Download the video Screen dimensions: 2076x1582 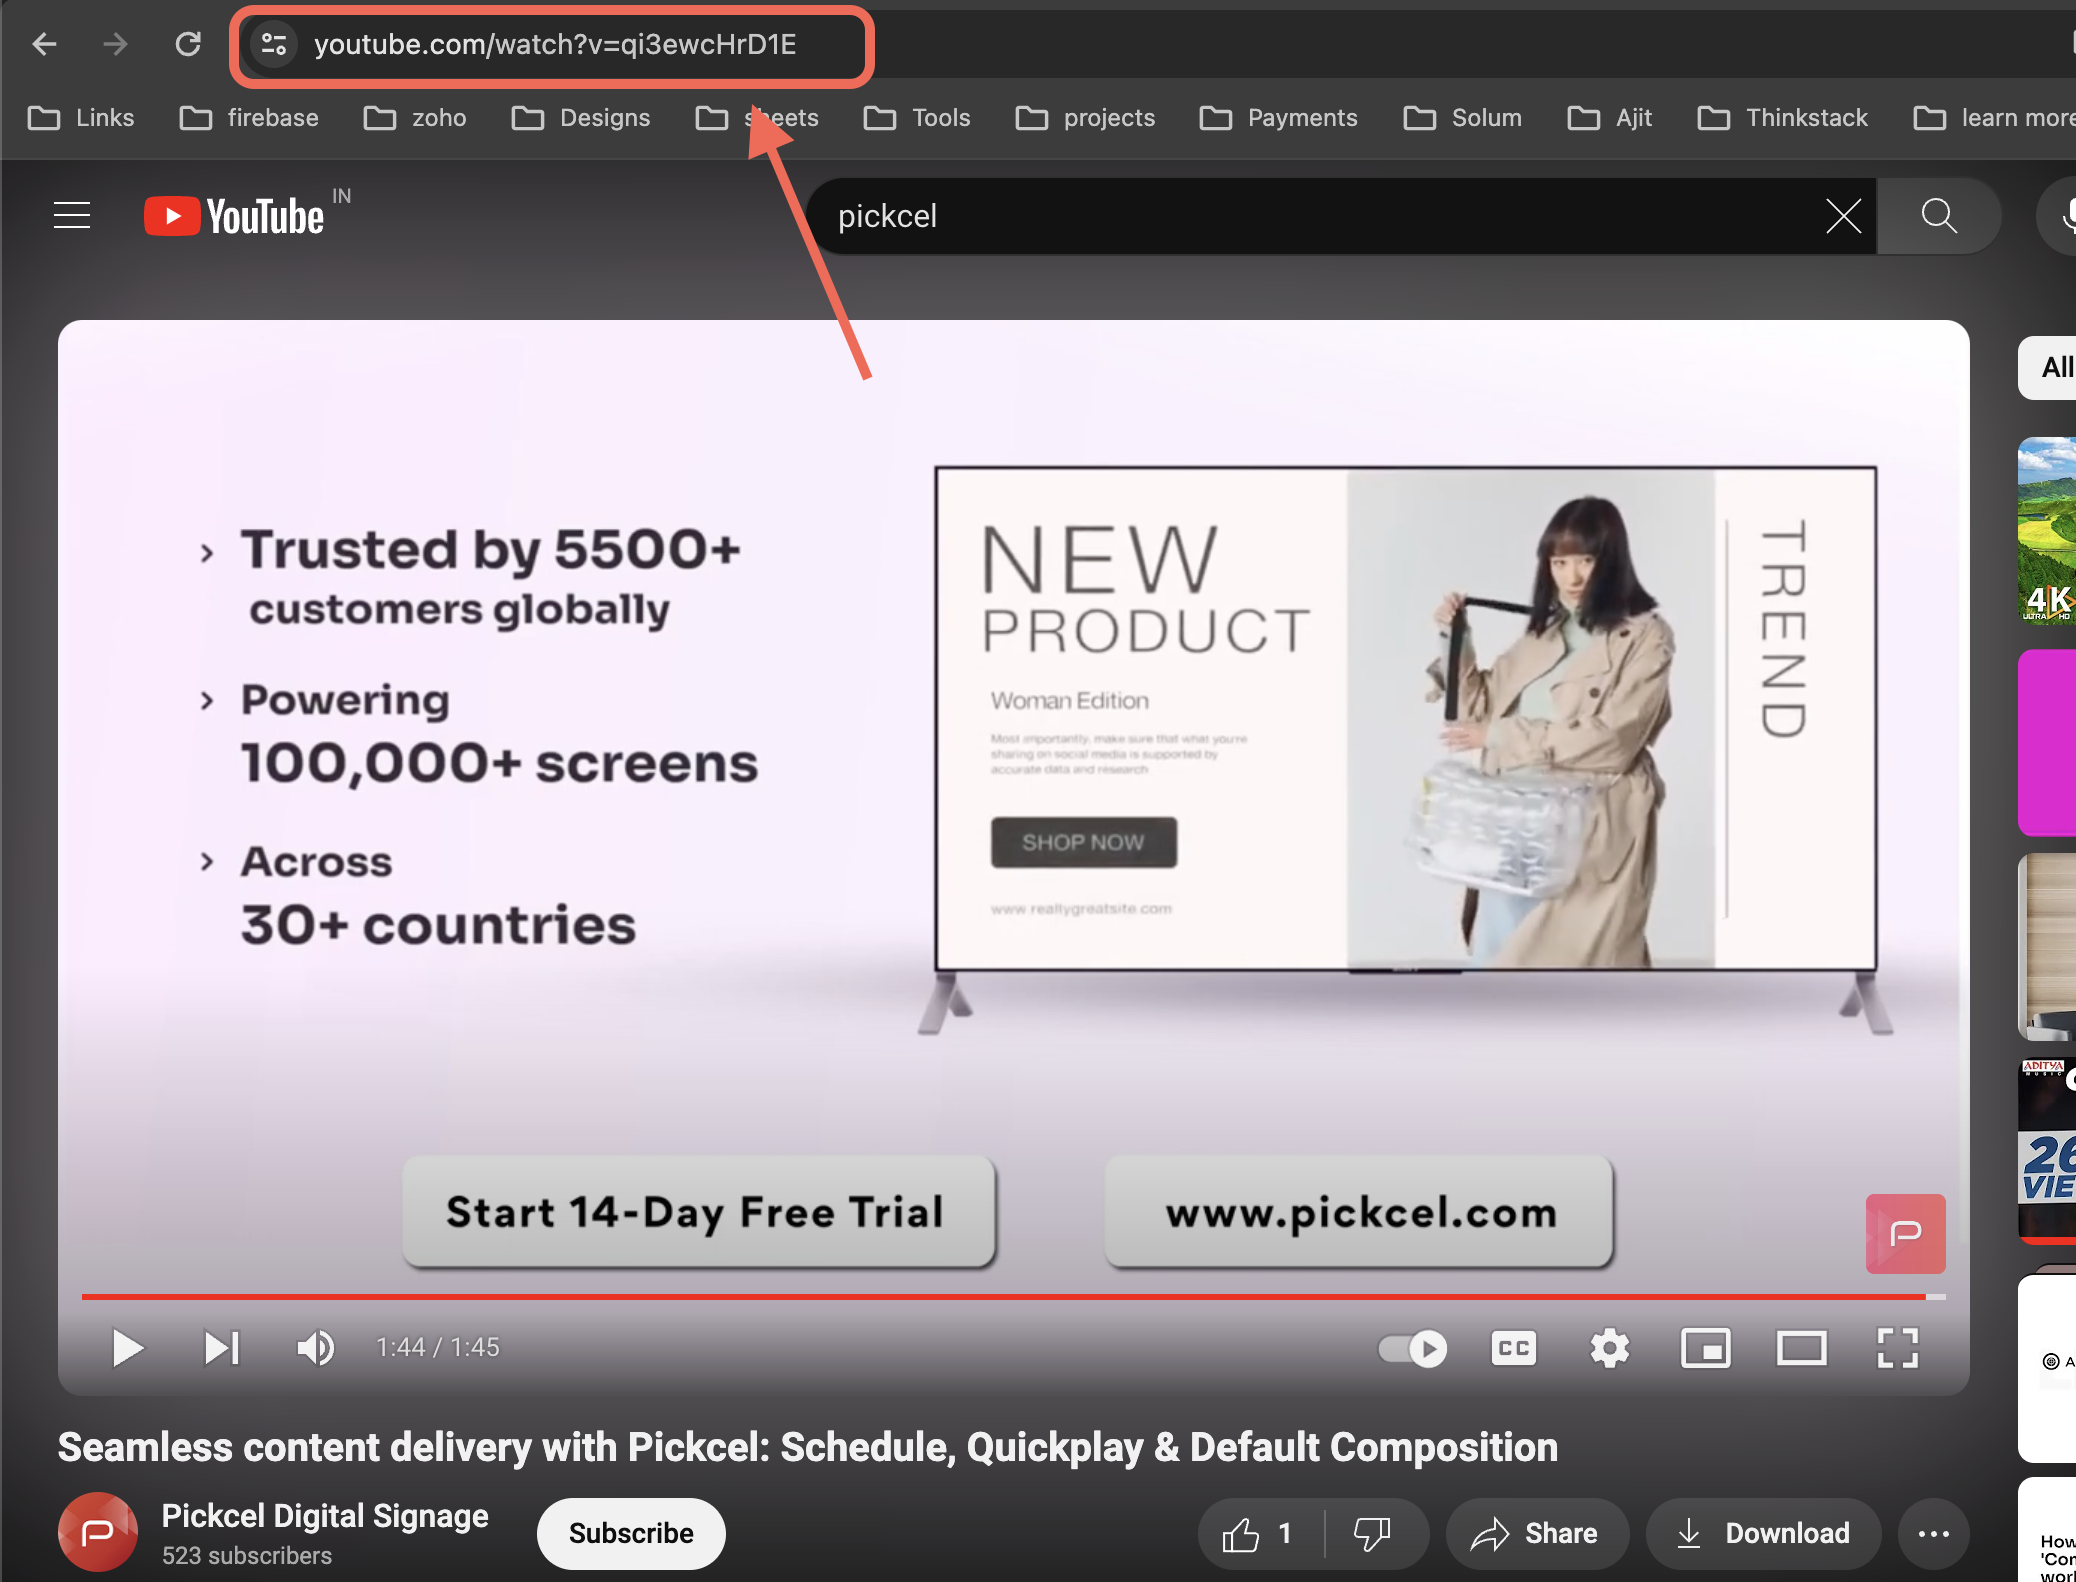click(1764, 1533)
